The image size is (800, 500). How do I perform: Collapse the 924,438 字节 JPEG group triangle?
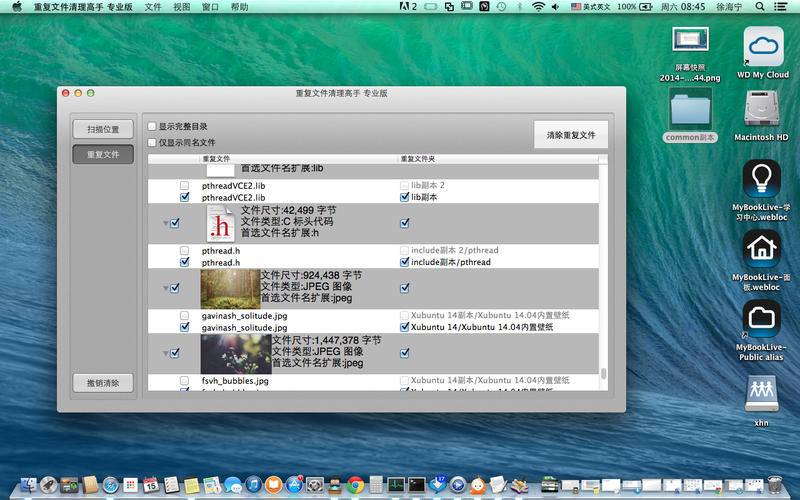165,288
